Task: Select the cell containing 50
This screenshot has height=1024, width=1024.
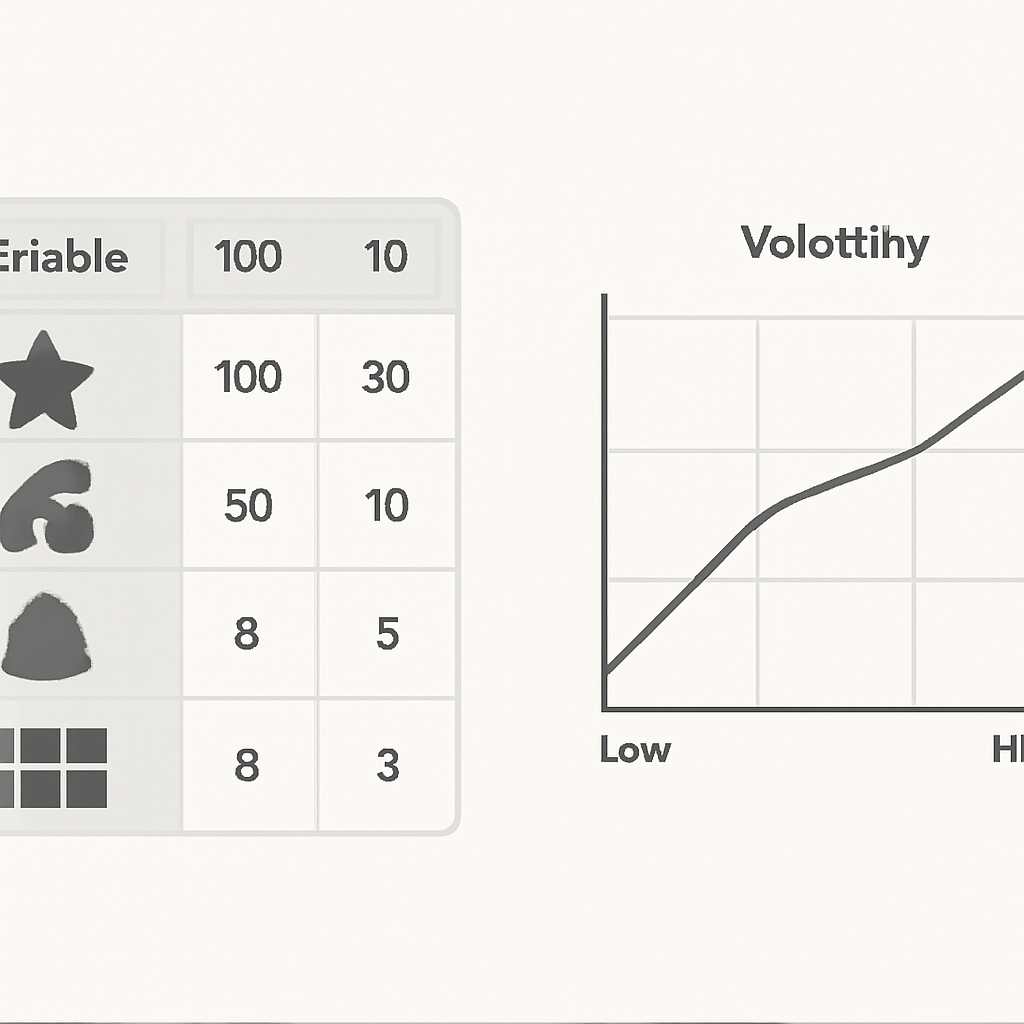Action: coord(248,505)
